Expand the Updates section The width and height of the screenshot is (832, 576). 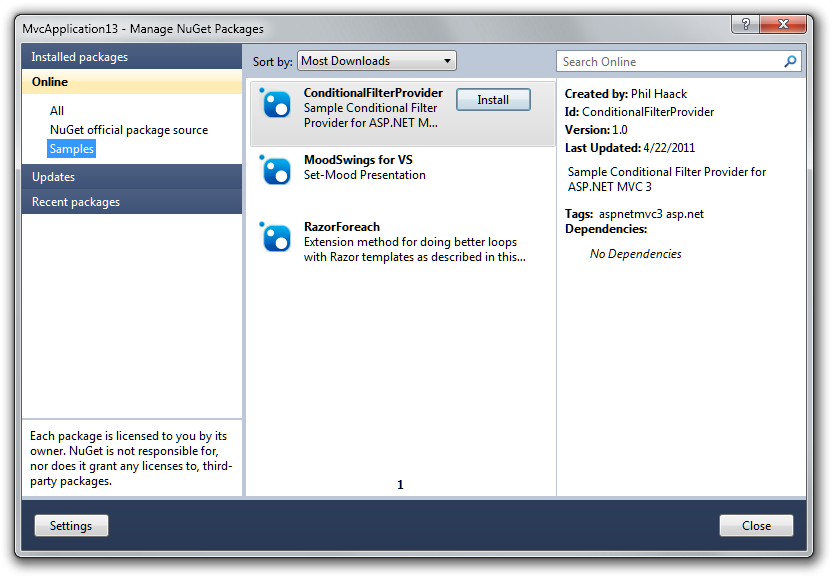pyautogui.click(x=132, y=177)
